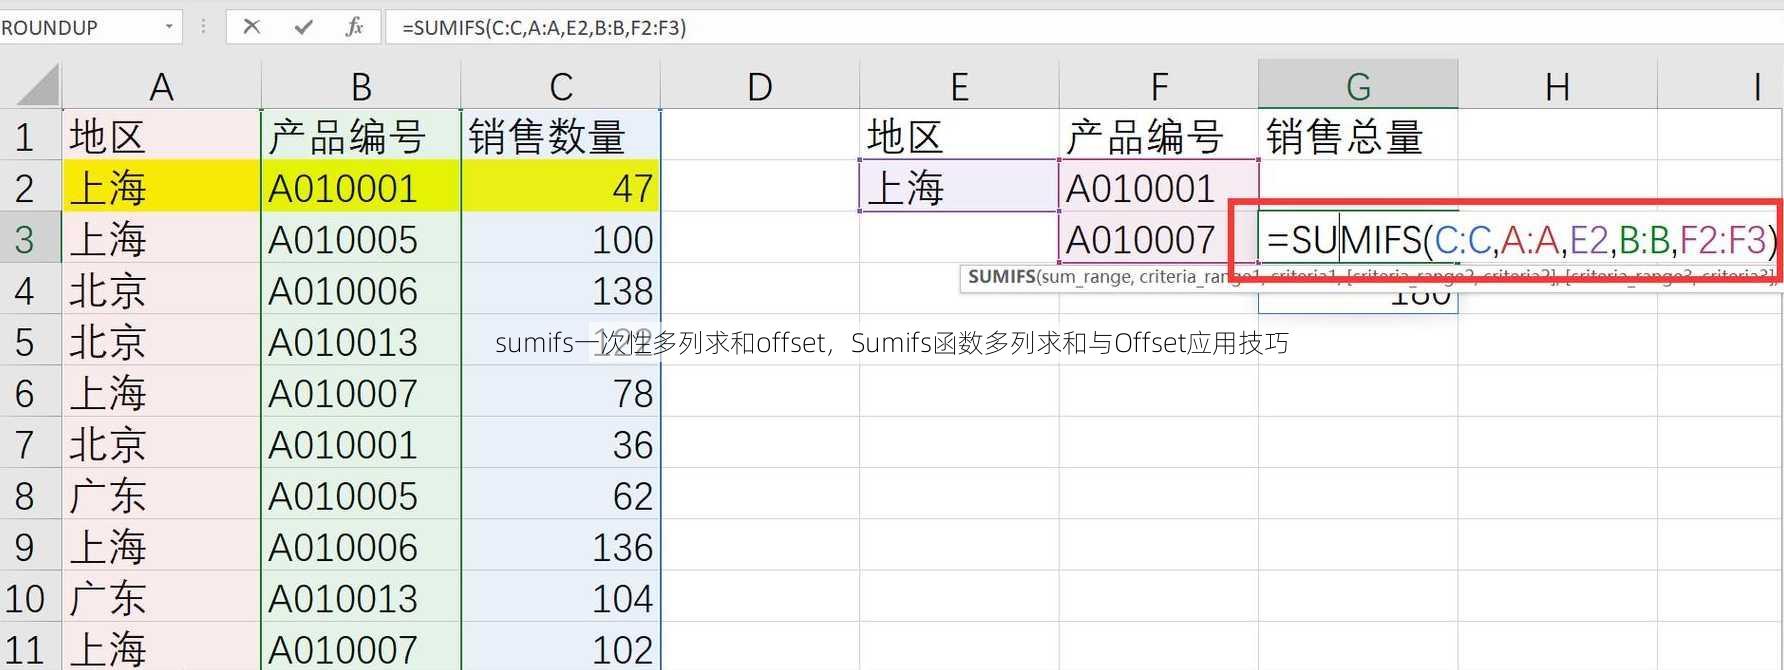Click cell B1 '产品编号'
The width and height of the screenshot is (1784, 670).
[361, 136]
